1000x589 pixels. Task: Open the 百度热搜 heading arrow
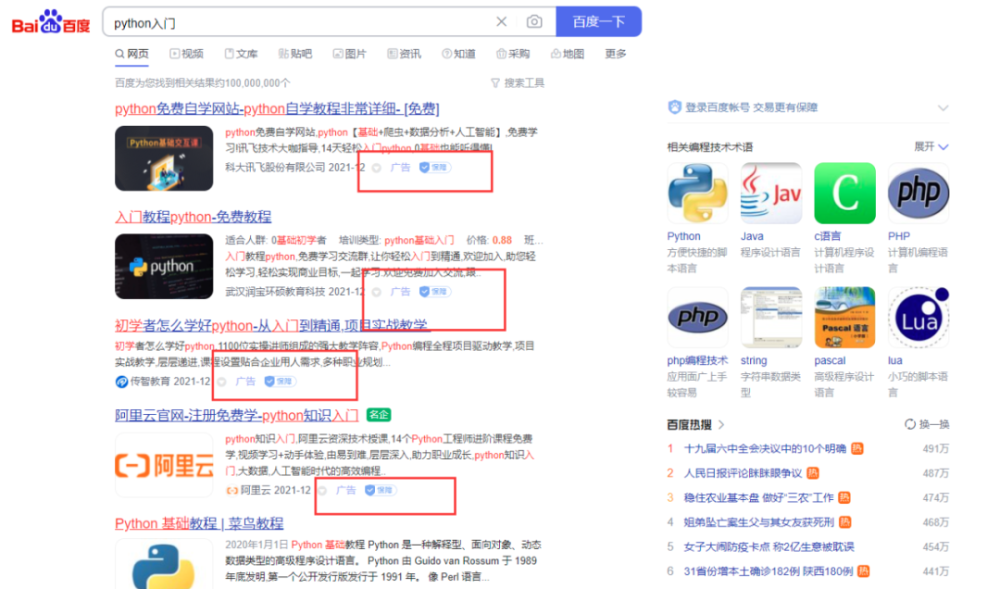click(721, 425)
